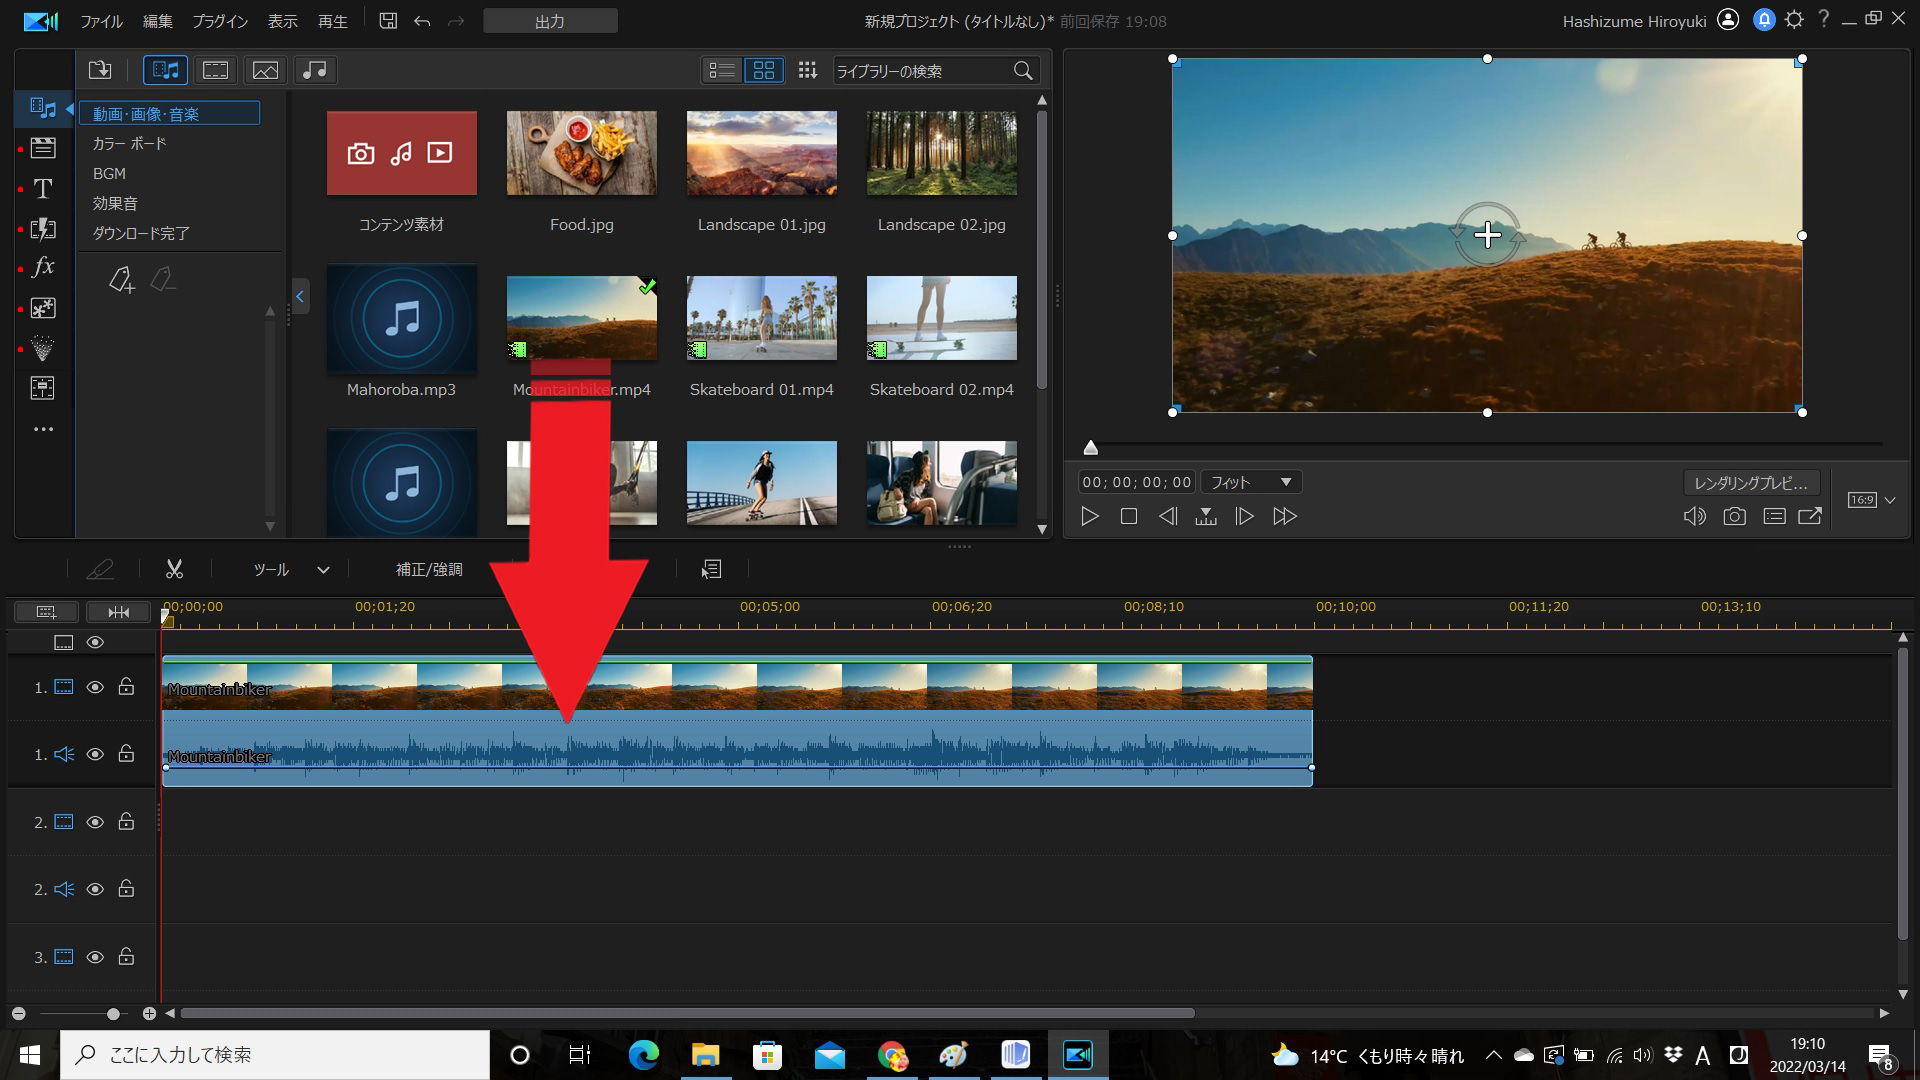Open the 再生 menu
This screenshot has height=1080, width=1920.
pos(333,21)
